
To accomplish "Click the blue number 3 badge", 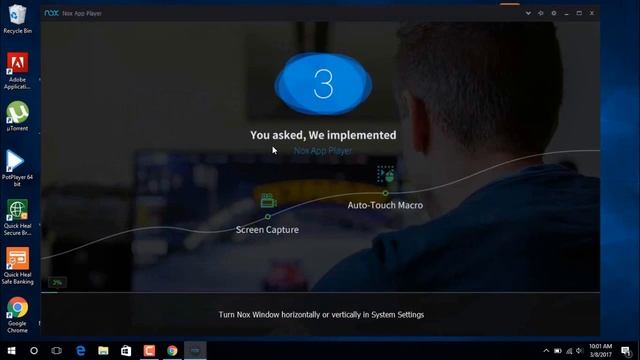I will tap(323, 84).
